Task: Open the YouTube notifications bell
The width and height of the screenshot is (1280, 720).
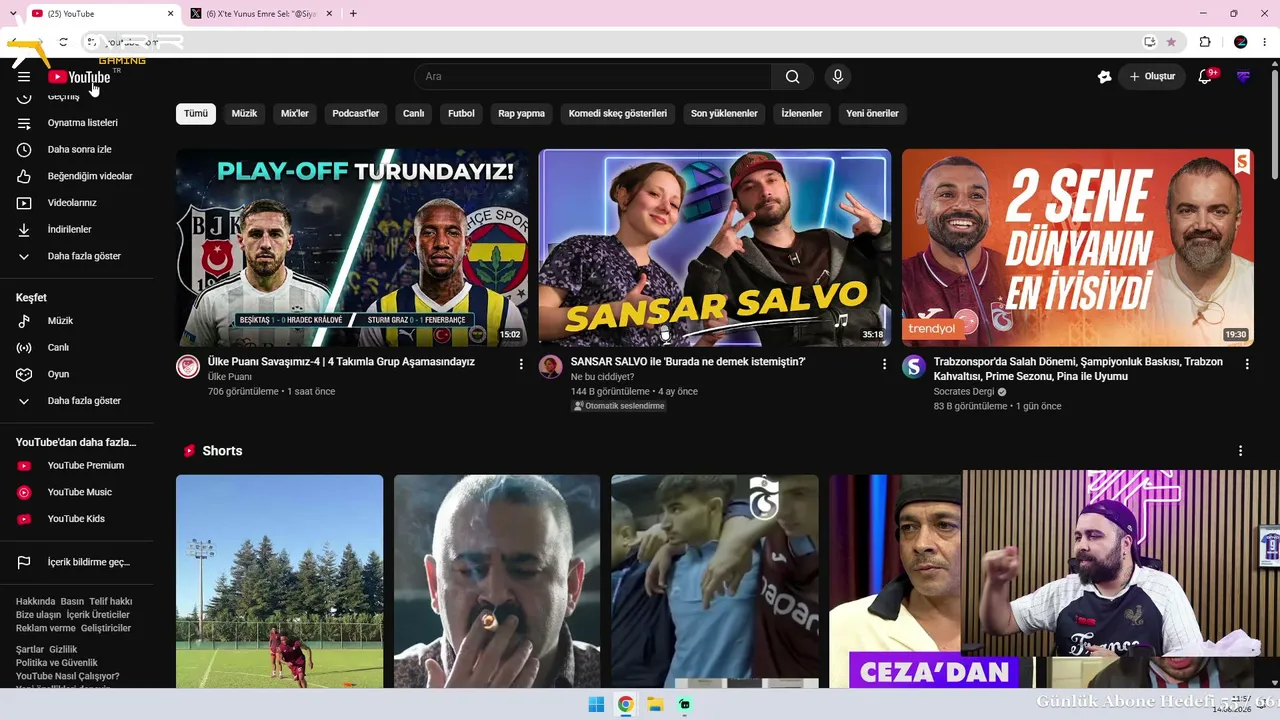Action: [1206, 77]
